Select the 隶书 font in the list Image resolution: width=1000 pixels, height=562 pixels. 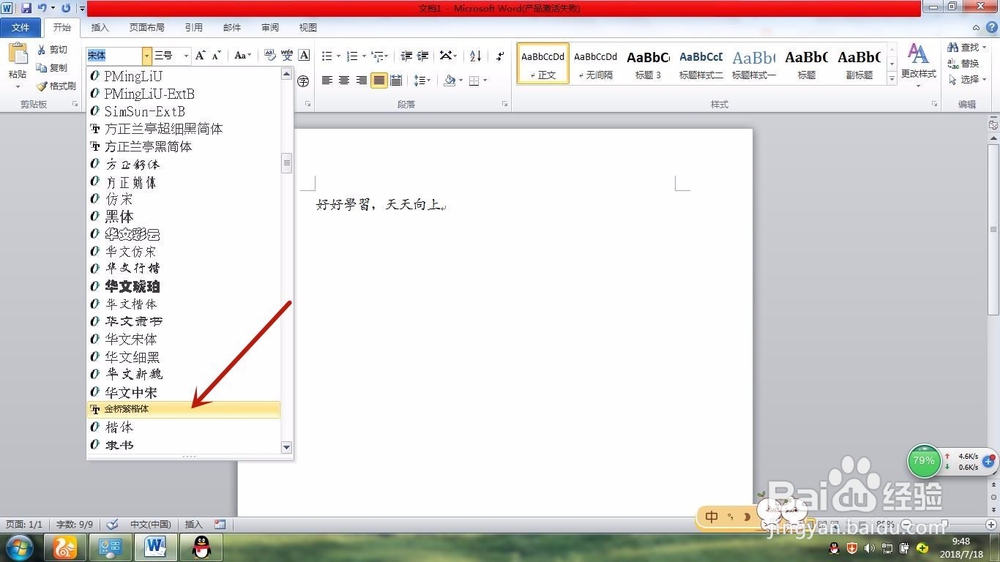point(184,445)
